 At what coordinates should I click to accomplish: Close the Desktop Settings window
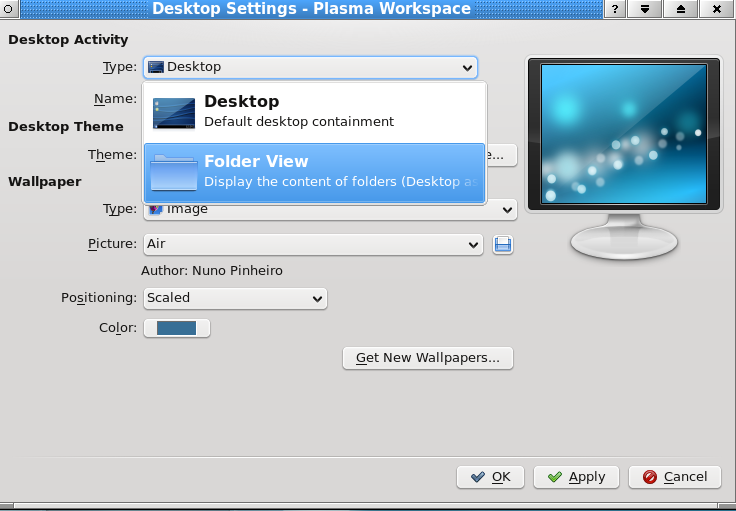pos(717,9)
